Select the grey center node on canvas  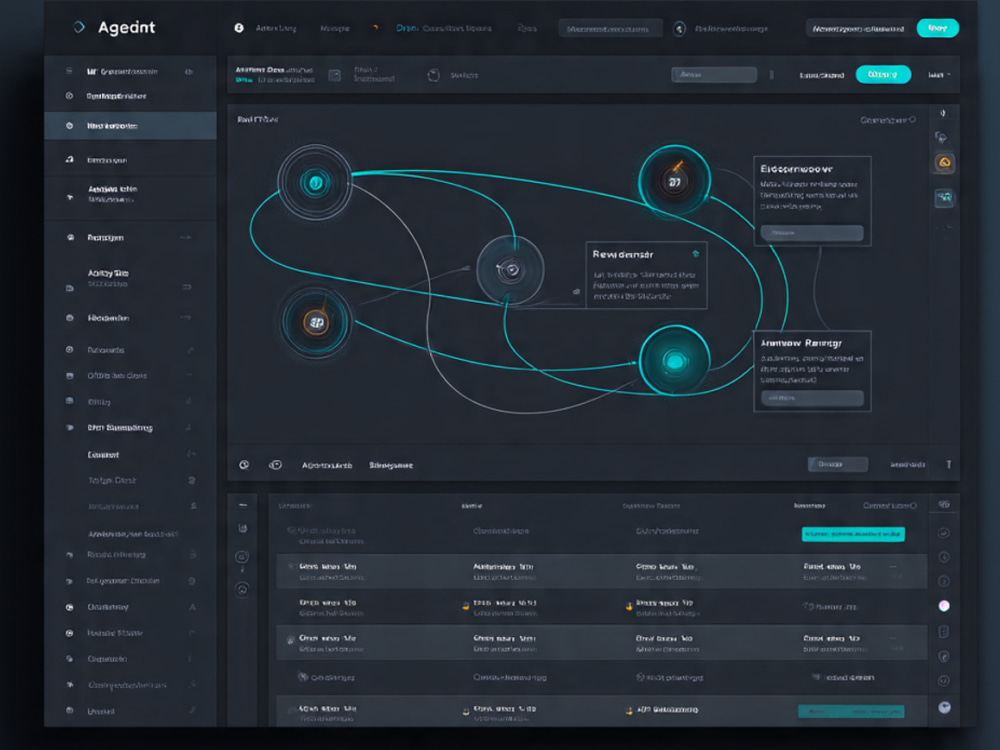(x=510, y=270)
